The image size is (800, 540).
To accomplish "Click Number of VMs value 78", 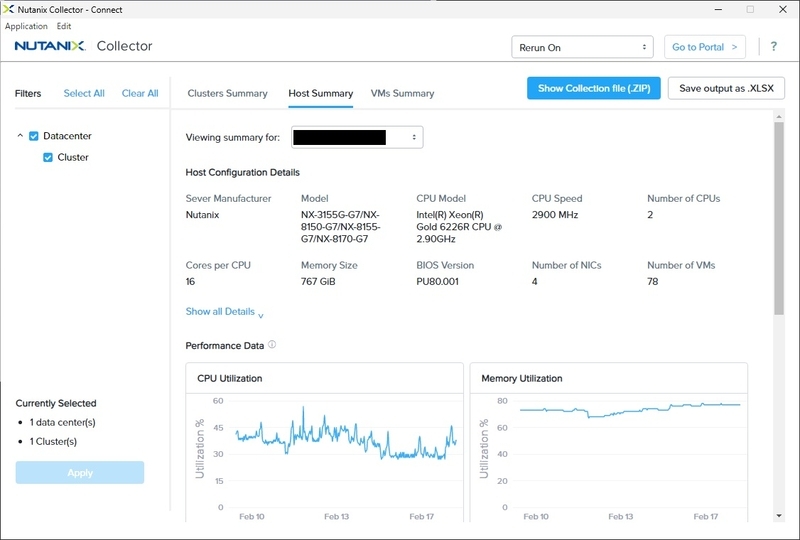I will pos(653,282).
